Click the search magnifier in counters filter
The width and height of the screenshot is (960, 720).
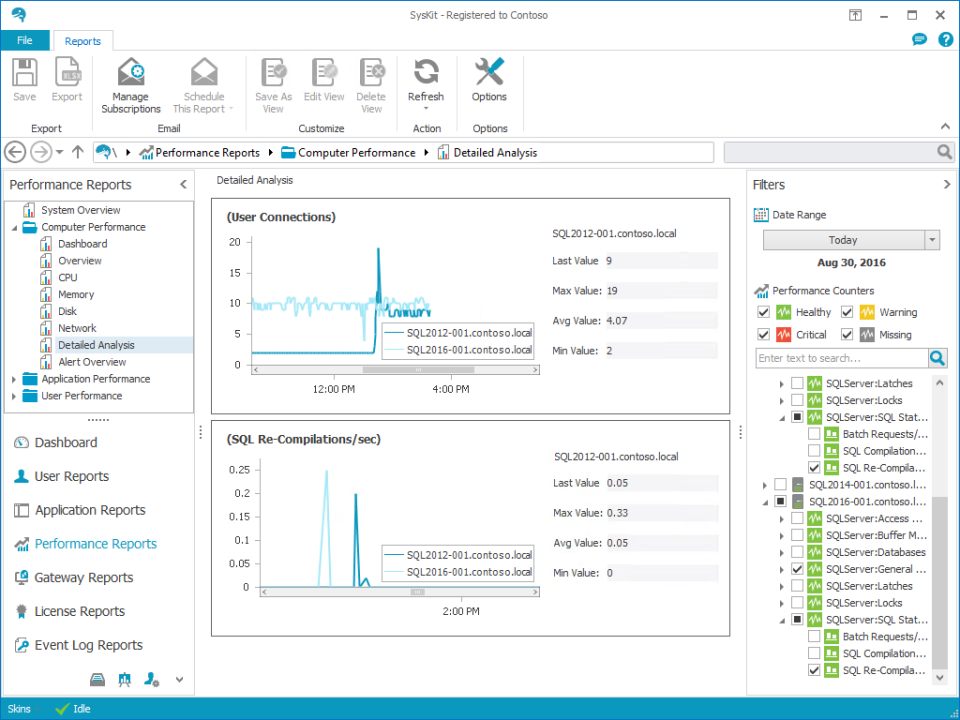click(x=937, y=358)
